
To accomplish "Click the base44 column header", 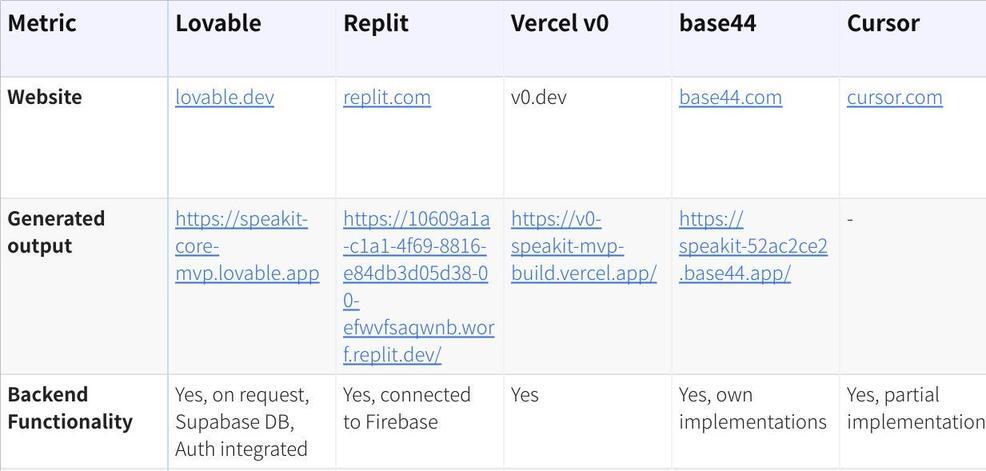I will (717, 24).
